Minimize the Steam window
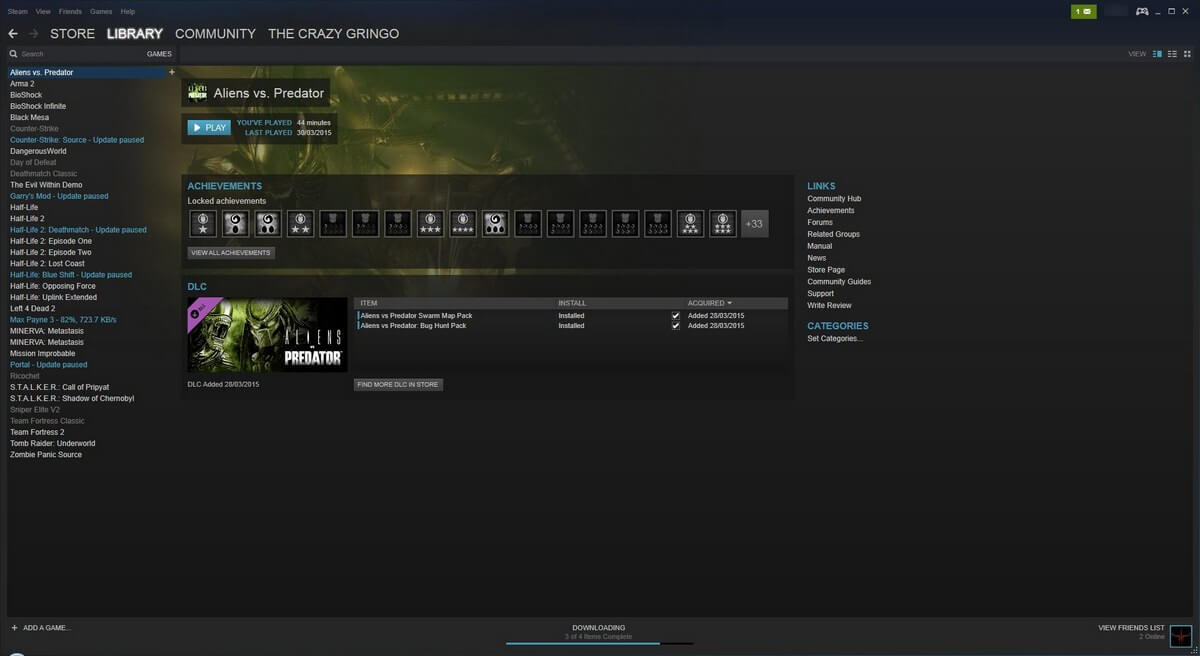This screenshot has height=656, width=1200. tap(1160, 11)
